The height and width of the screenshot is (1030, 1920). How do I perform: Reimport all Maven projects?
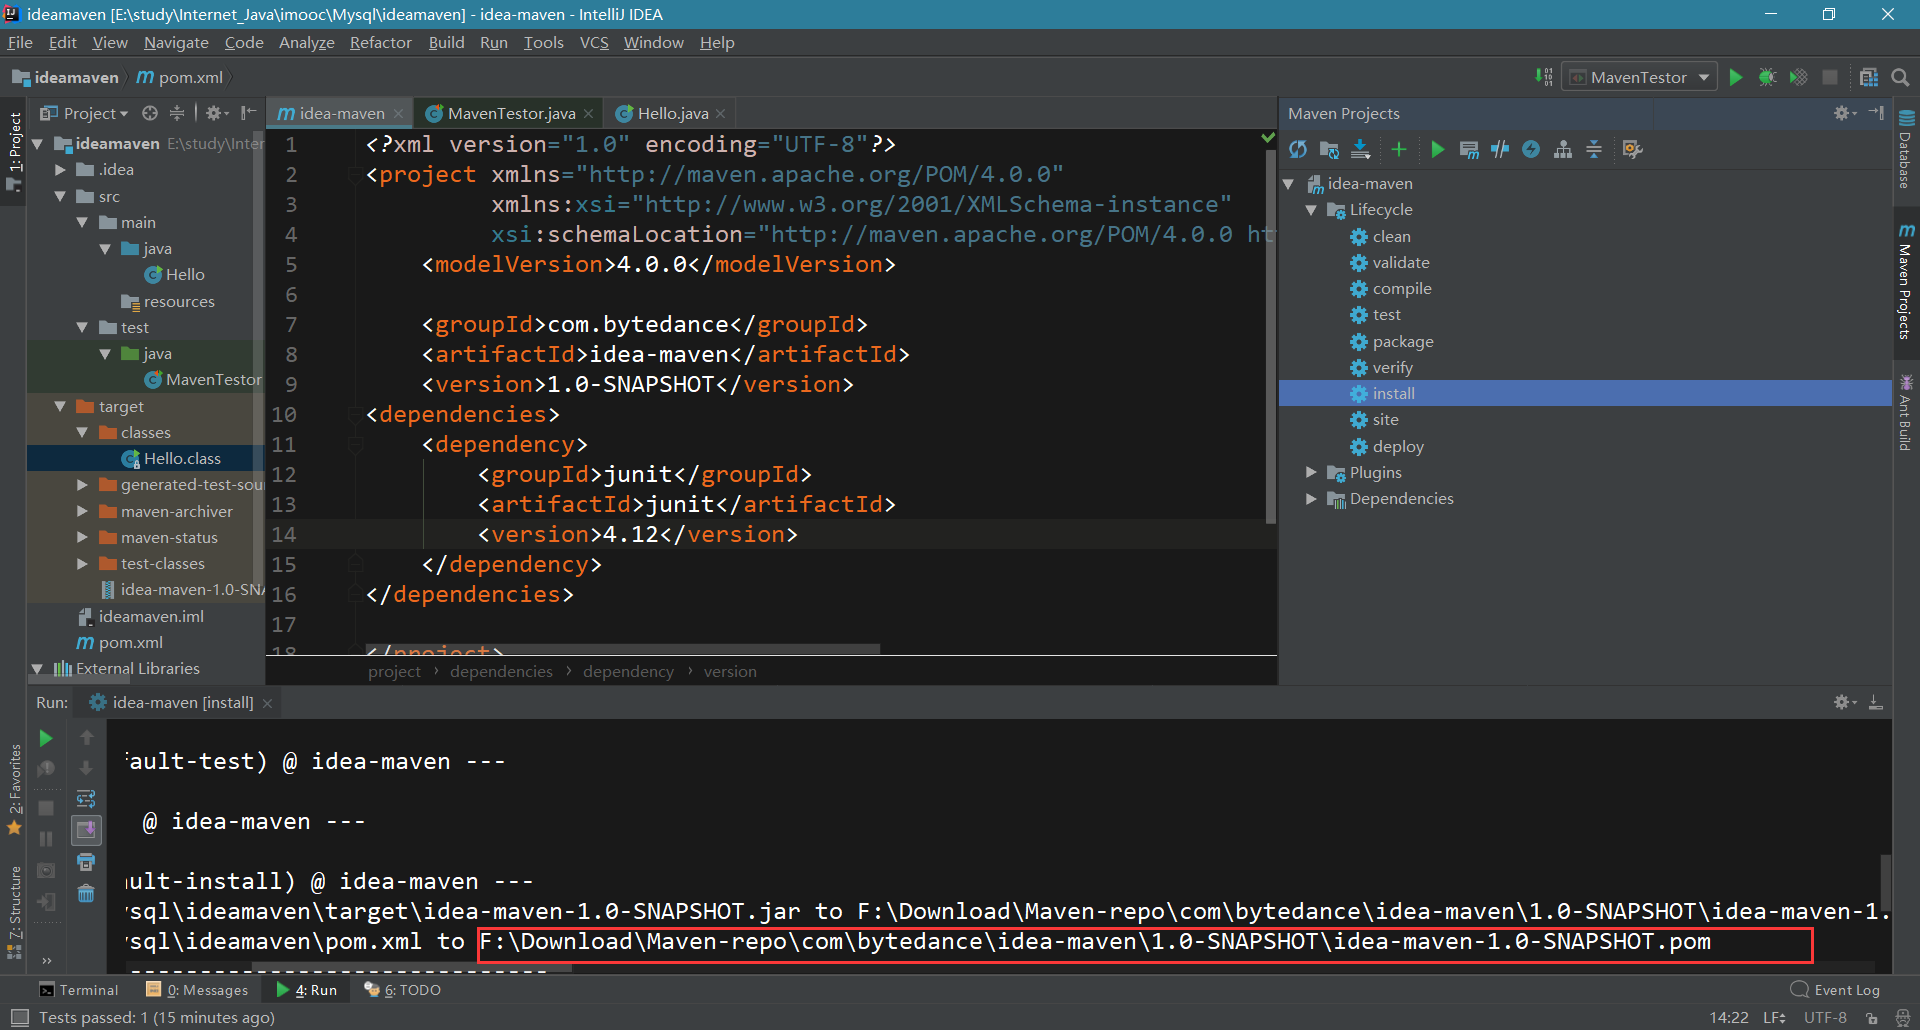(x=1298, y=149)
